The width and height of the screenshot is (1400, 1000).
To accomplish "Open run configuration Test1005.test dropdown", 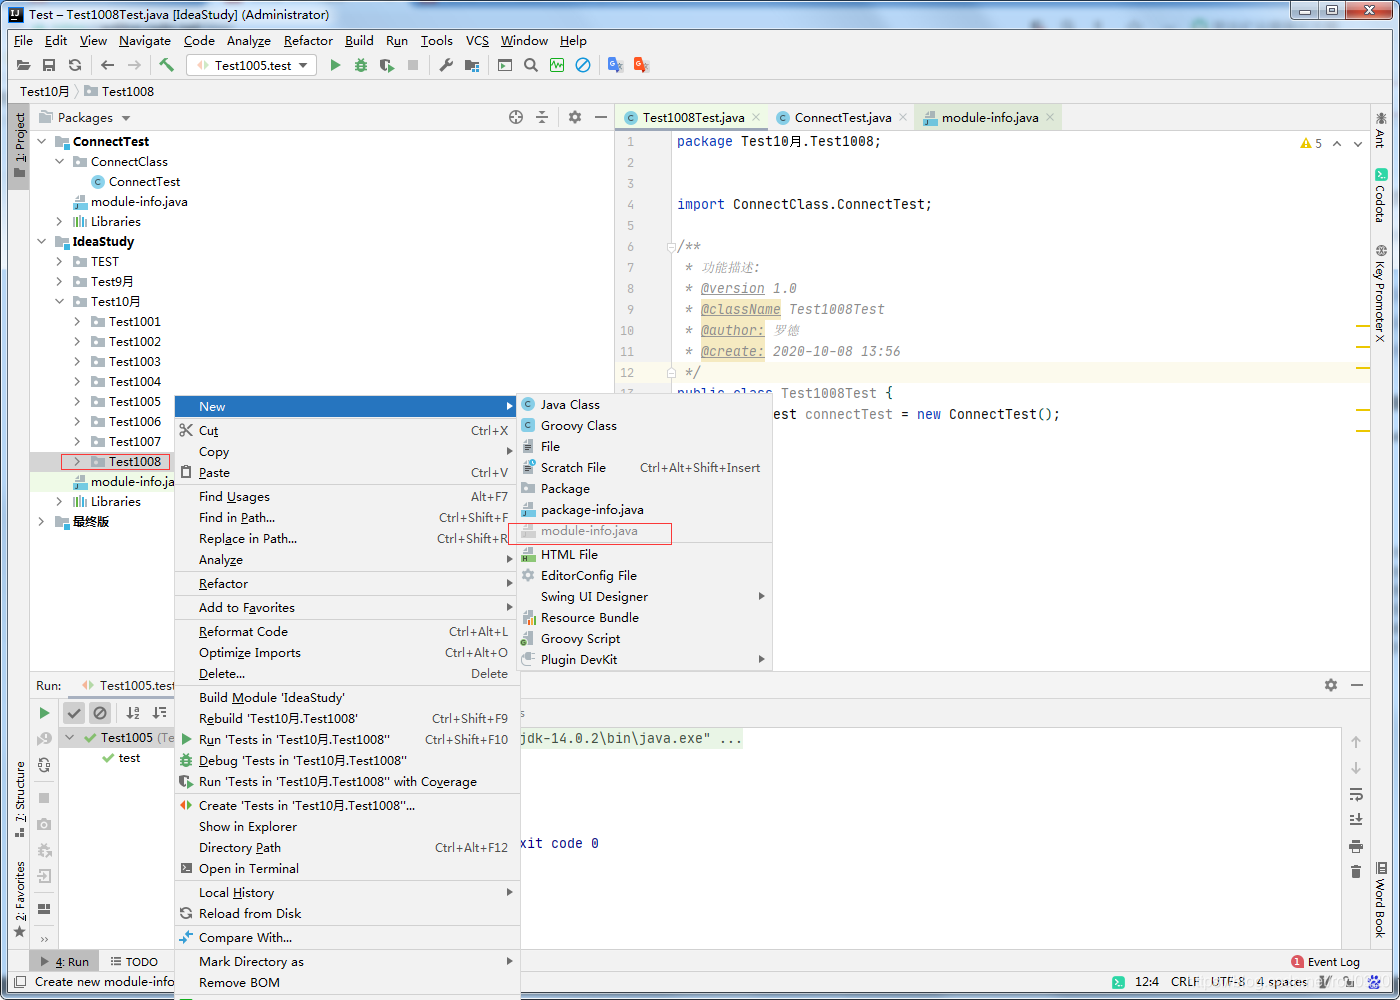I will pos(252,65).
